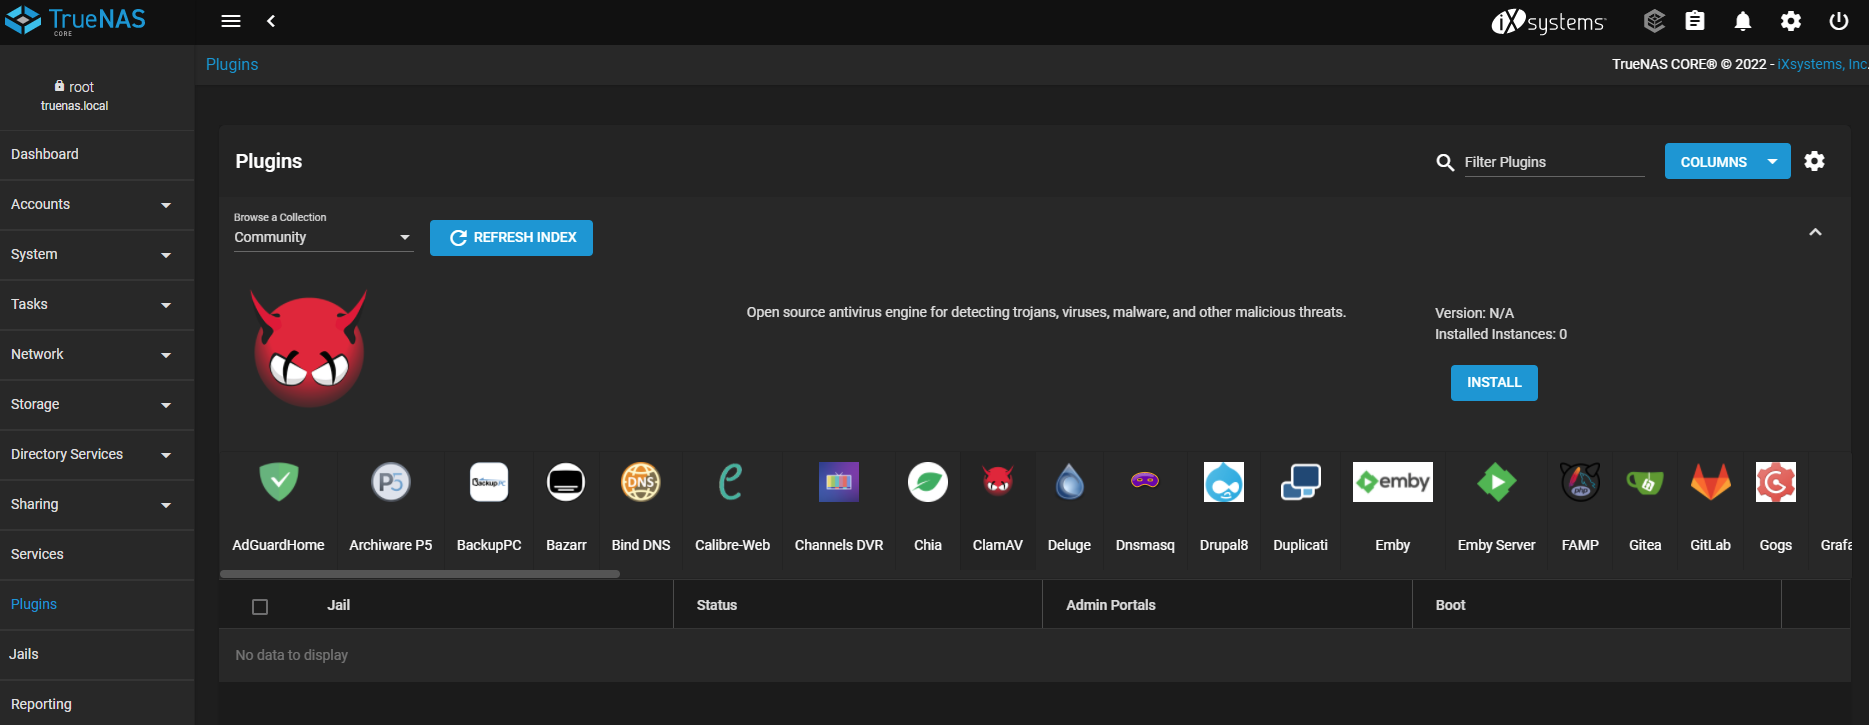Collapse the plugin browser panel chevron
Image resolution: width=1869 pixels, height=725 pixels.
1815,232
